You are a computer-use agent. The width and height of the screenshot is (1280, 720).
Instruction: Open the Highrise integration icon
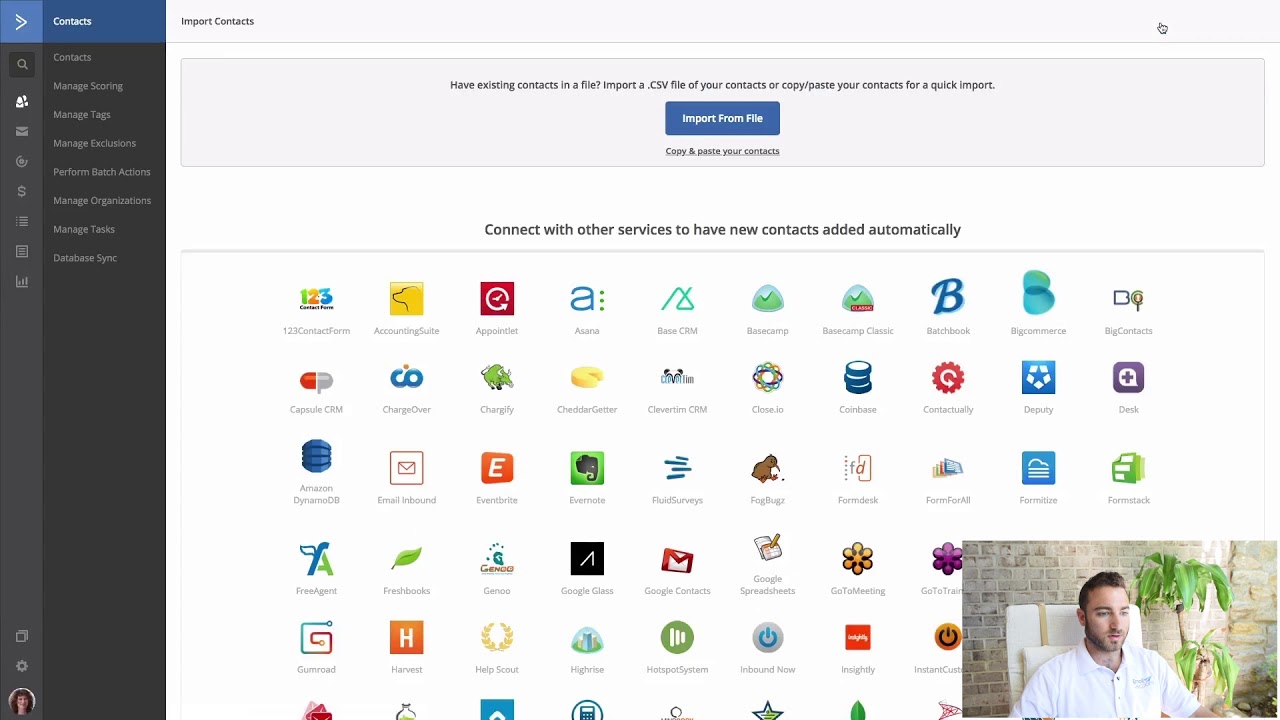(x=587, y=639)
